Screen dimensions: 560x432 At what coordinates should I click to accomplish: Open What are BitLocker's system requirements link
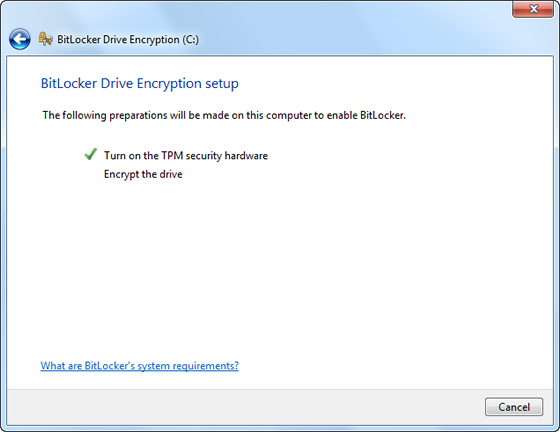tap(140, 366)
